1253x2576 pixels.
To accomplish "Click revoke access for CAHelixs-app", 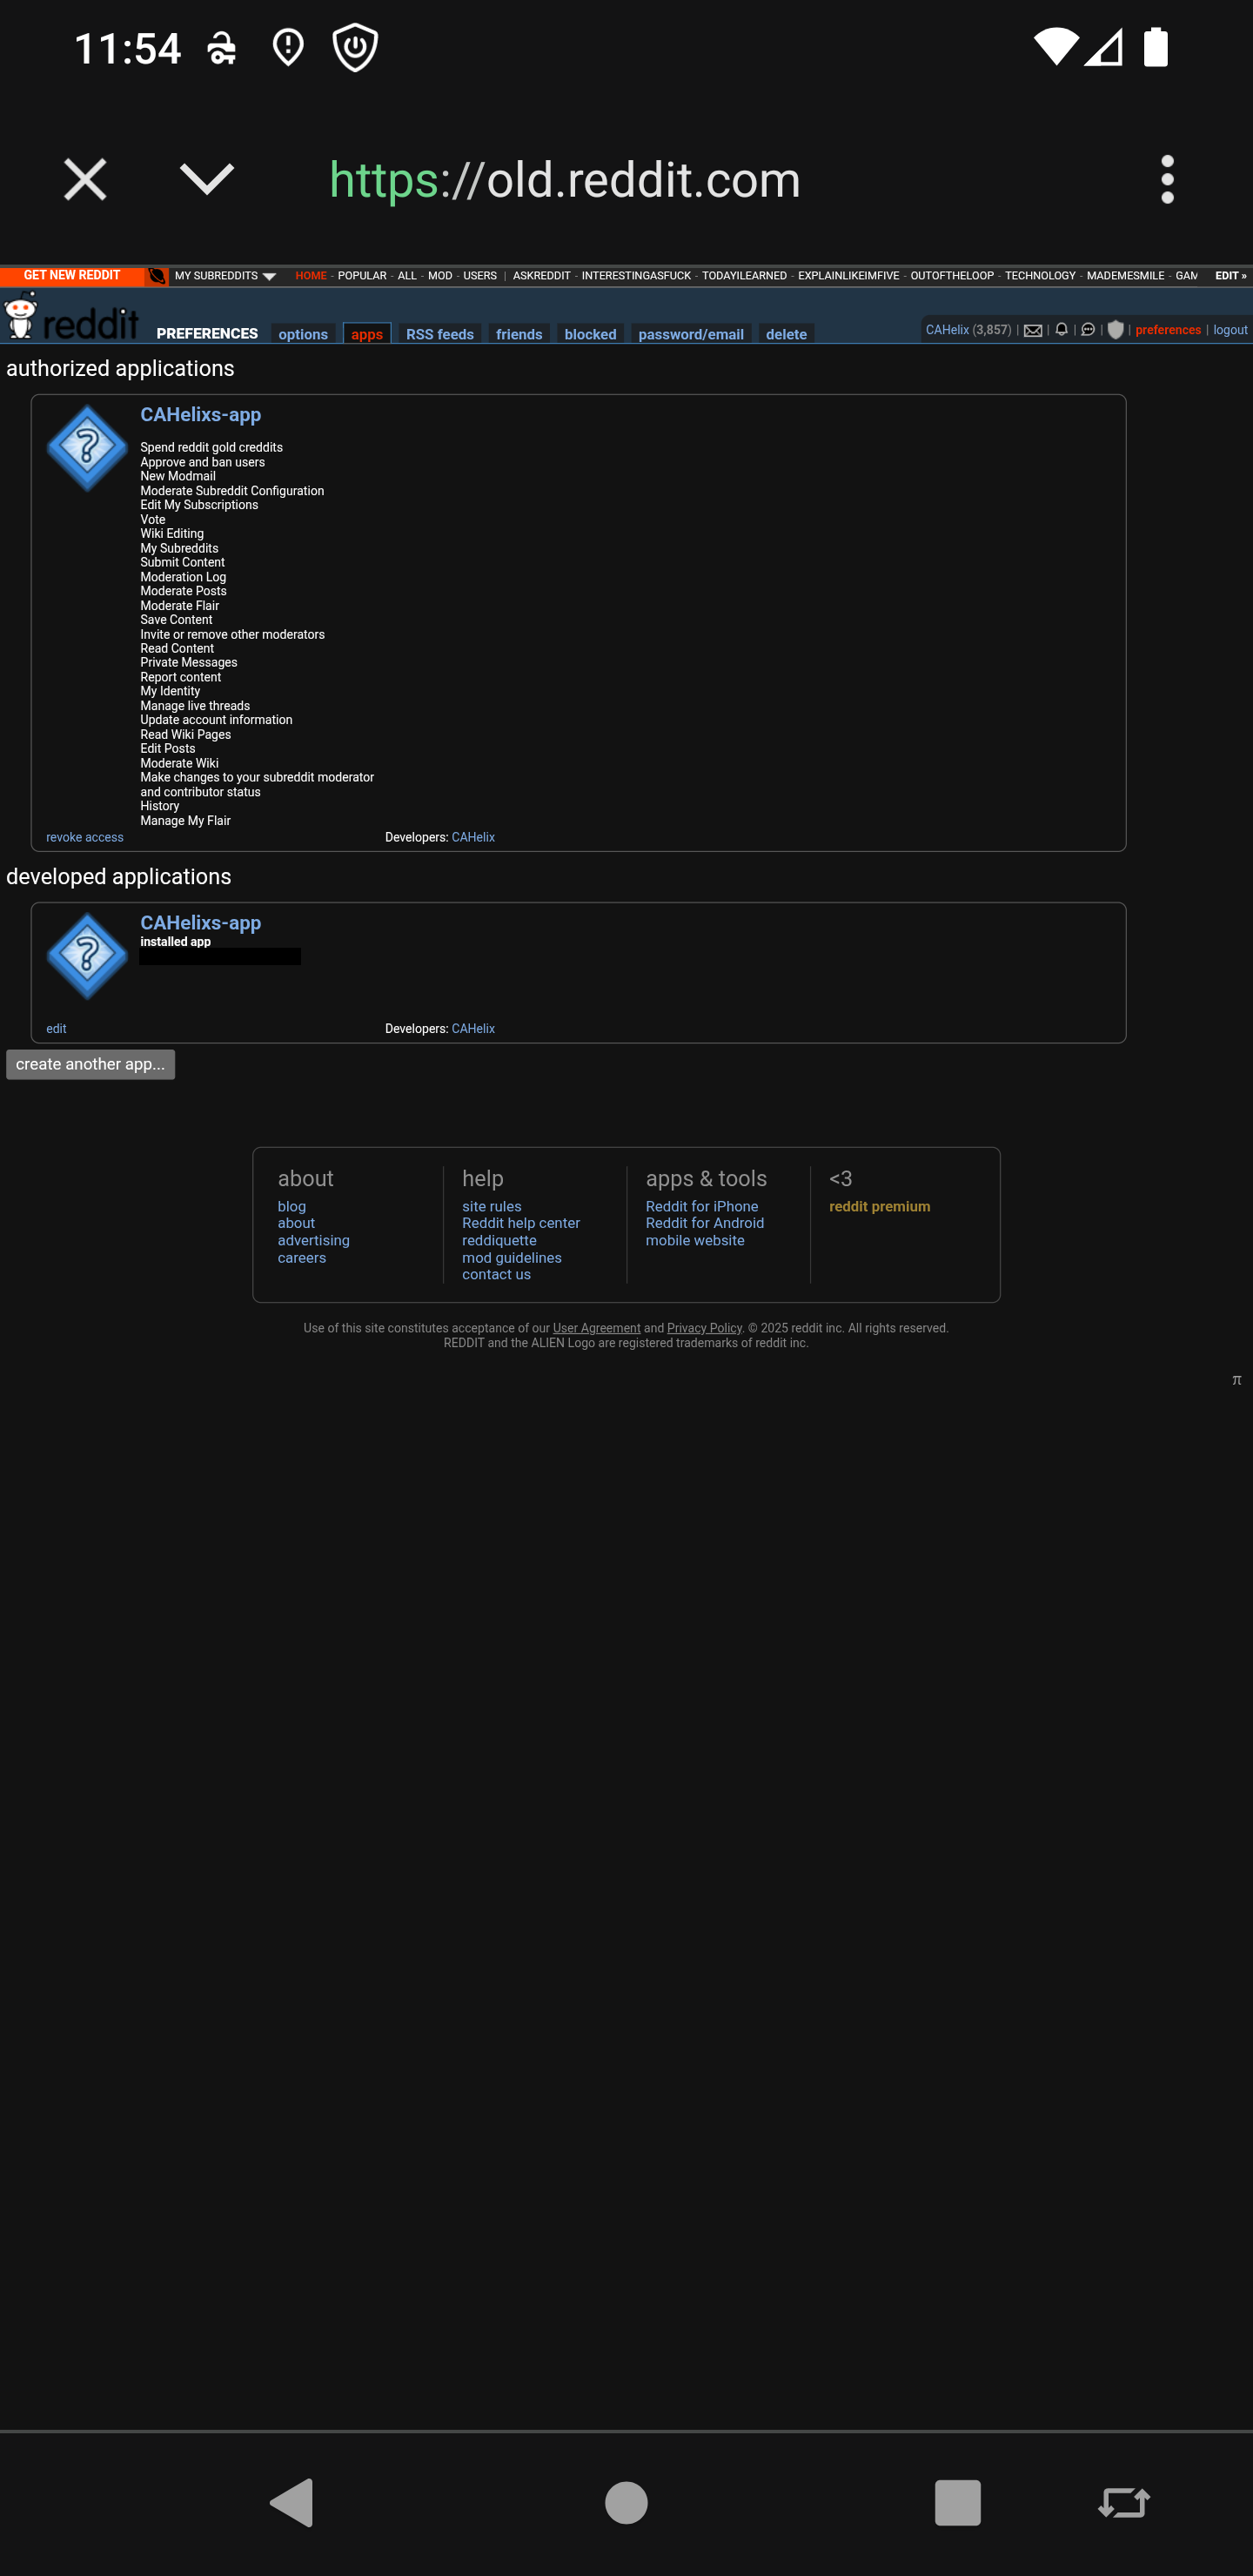I will [85, 837].
